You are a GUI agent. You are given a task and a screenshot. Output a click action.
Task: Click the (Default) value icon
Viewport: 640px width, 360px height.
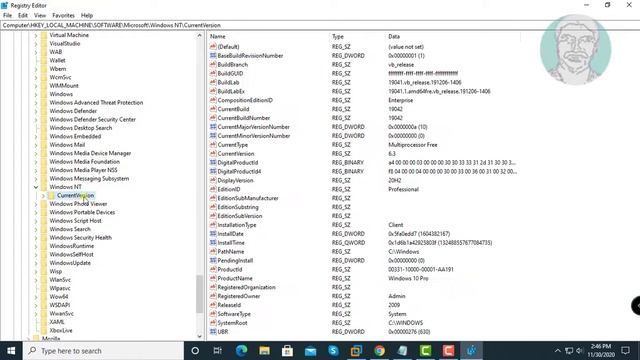pyautogui.click(x=213, y=47)
